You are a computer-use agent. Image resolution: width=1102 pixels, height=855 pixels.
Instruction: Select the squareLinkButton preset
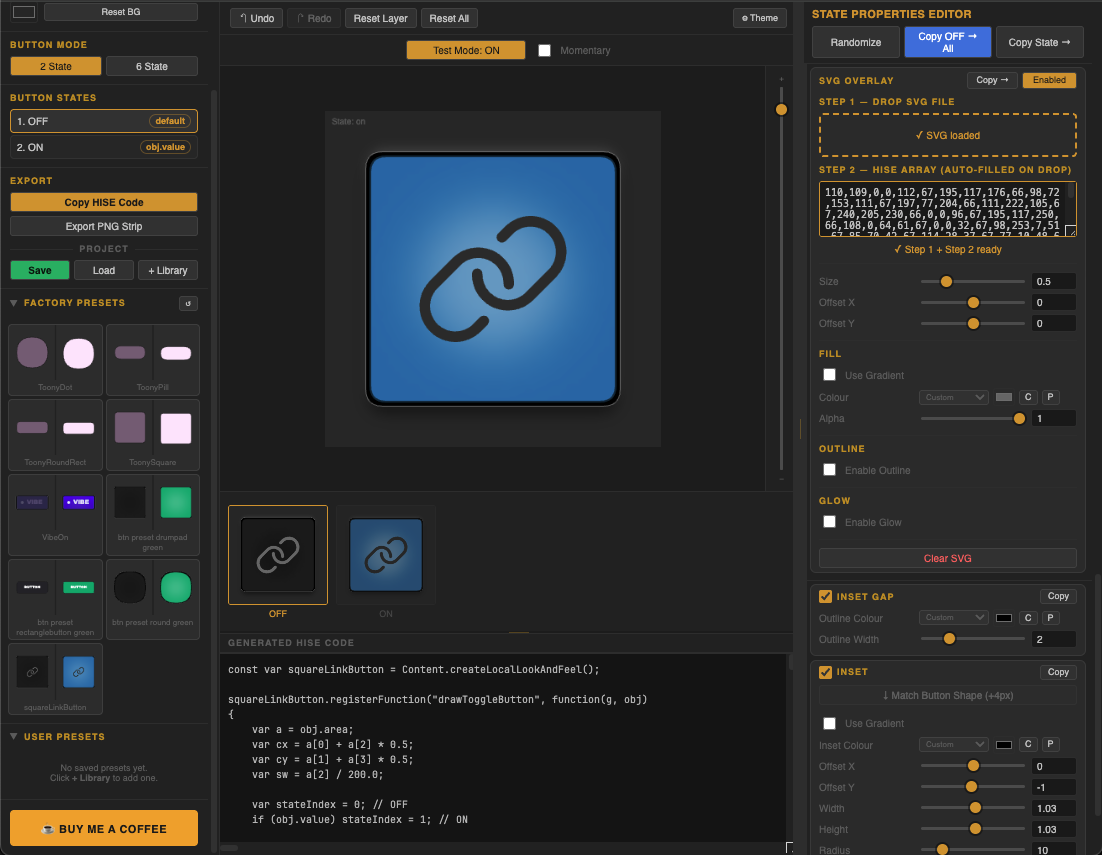click(56, 679)
